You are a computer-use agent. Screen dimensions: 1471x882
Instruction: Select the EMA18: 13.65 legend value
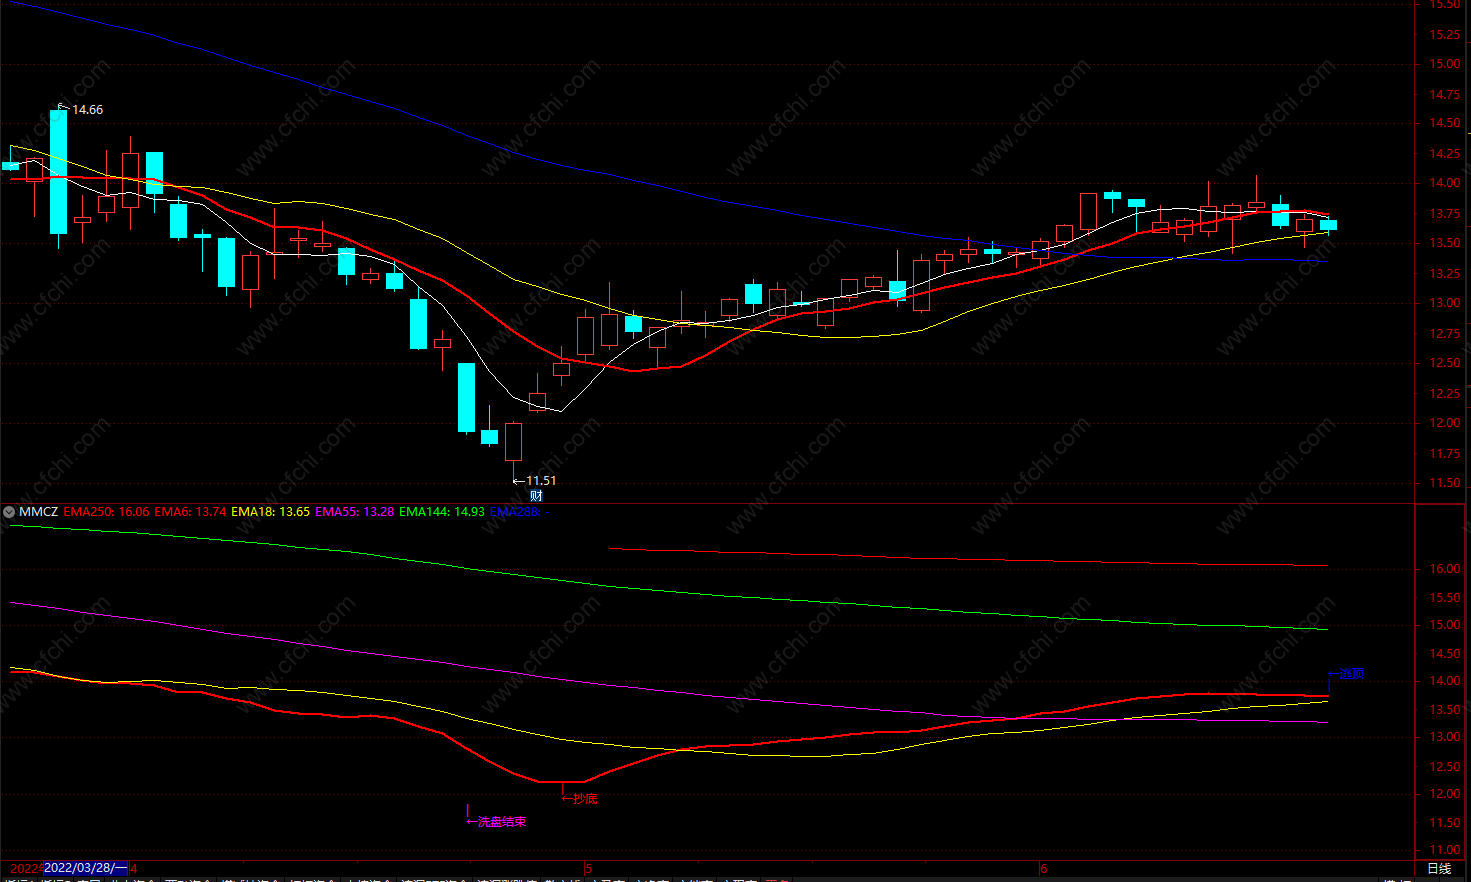pos(270,512)
